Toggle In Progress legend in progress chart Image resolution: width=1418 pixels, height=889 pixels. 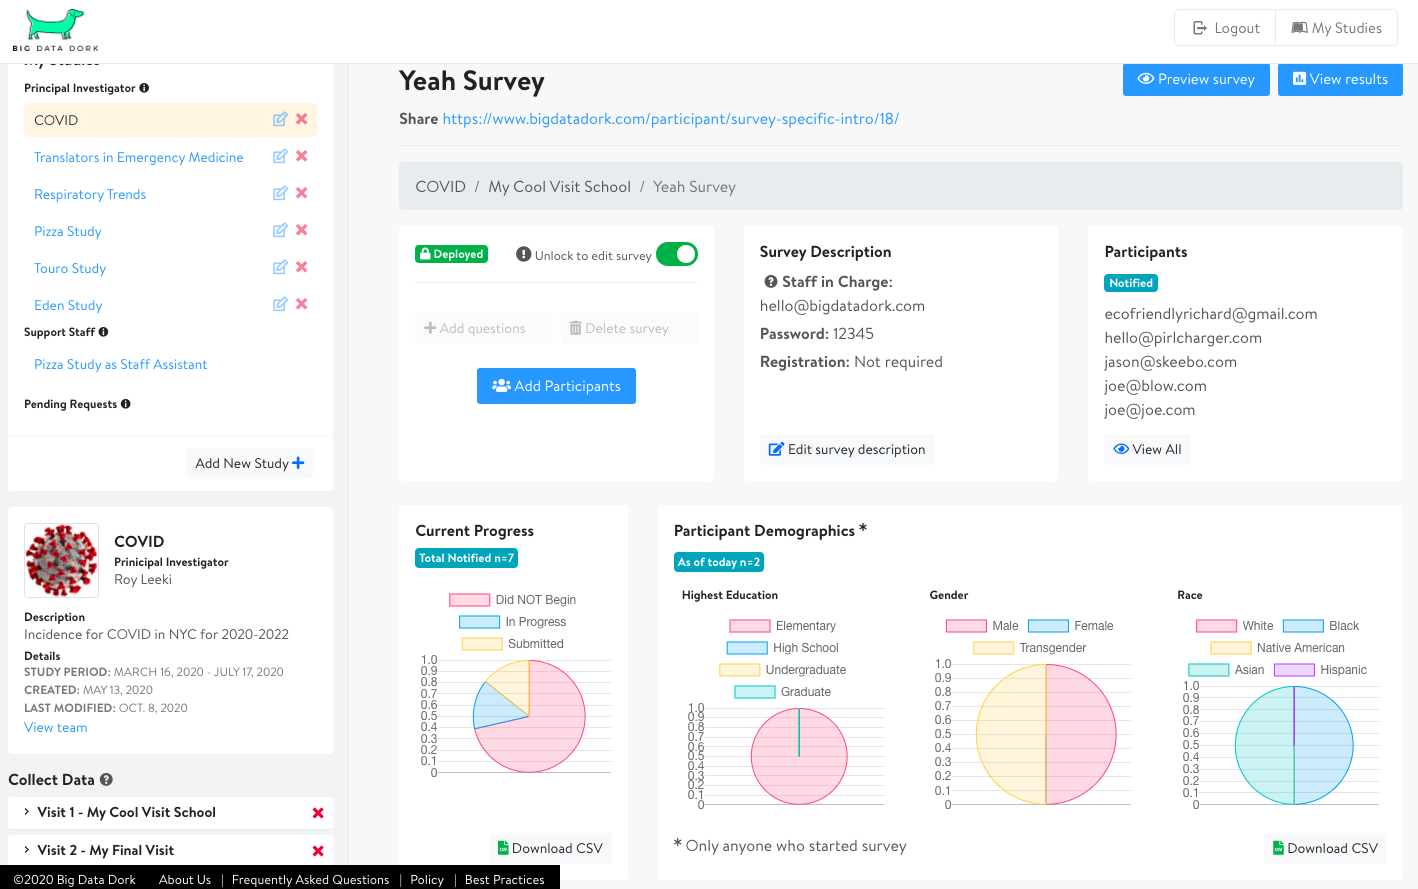coord(512,622)
